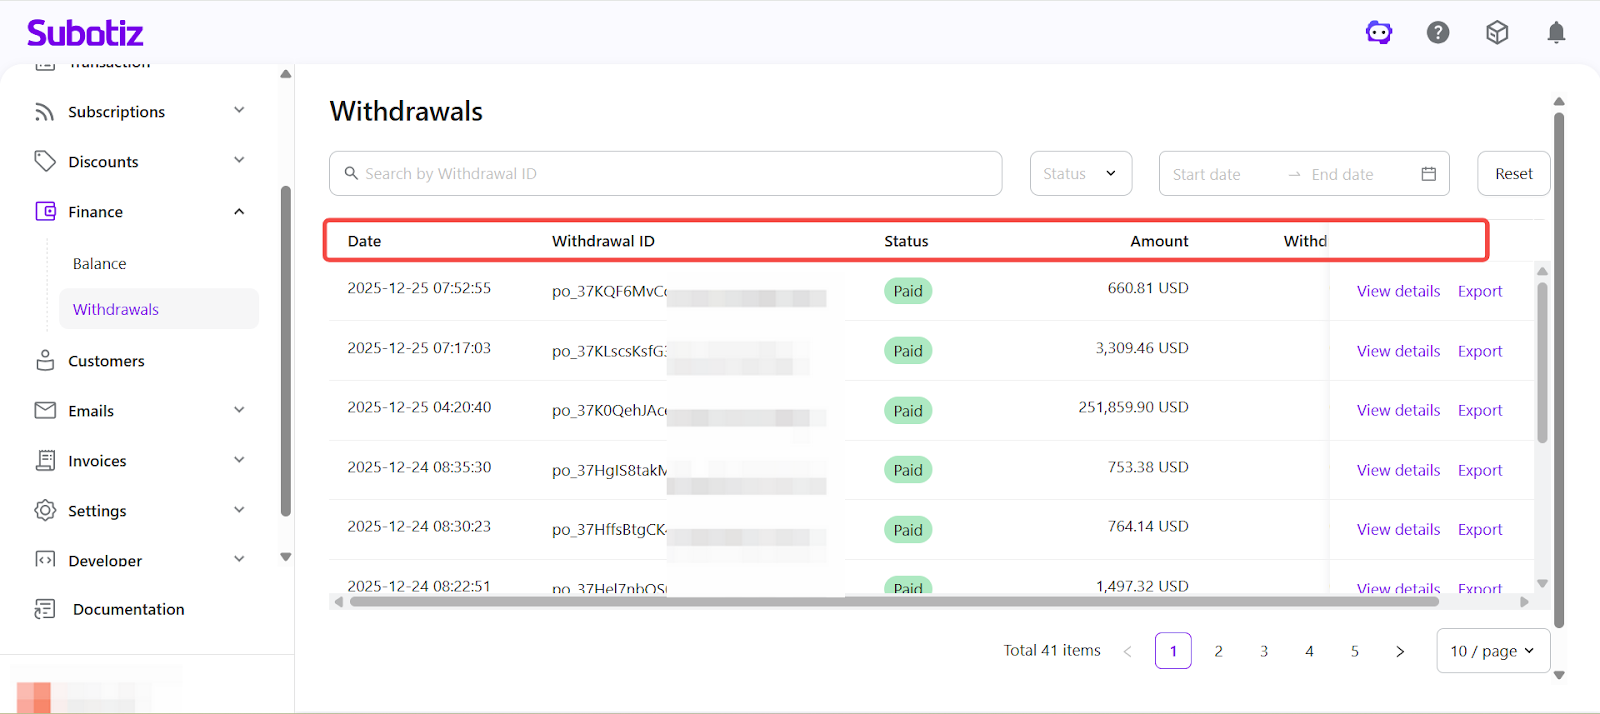Screen dimensions: 1600x714
Task: Open the 10 / page size dropdown
Action: (x=1492, y=651)
